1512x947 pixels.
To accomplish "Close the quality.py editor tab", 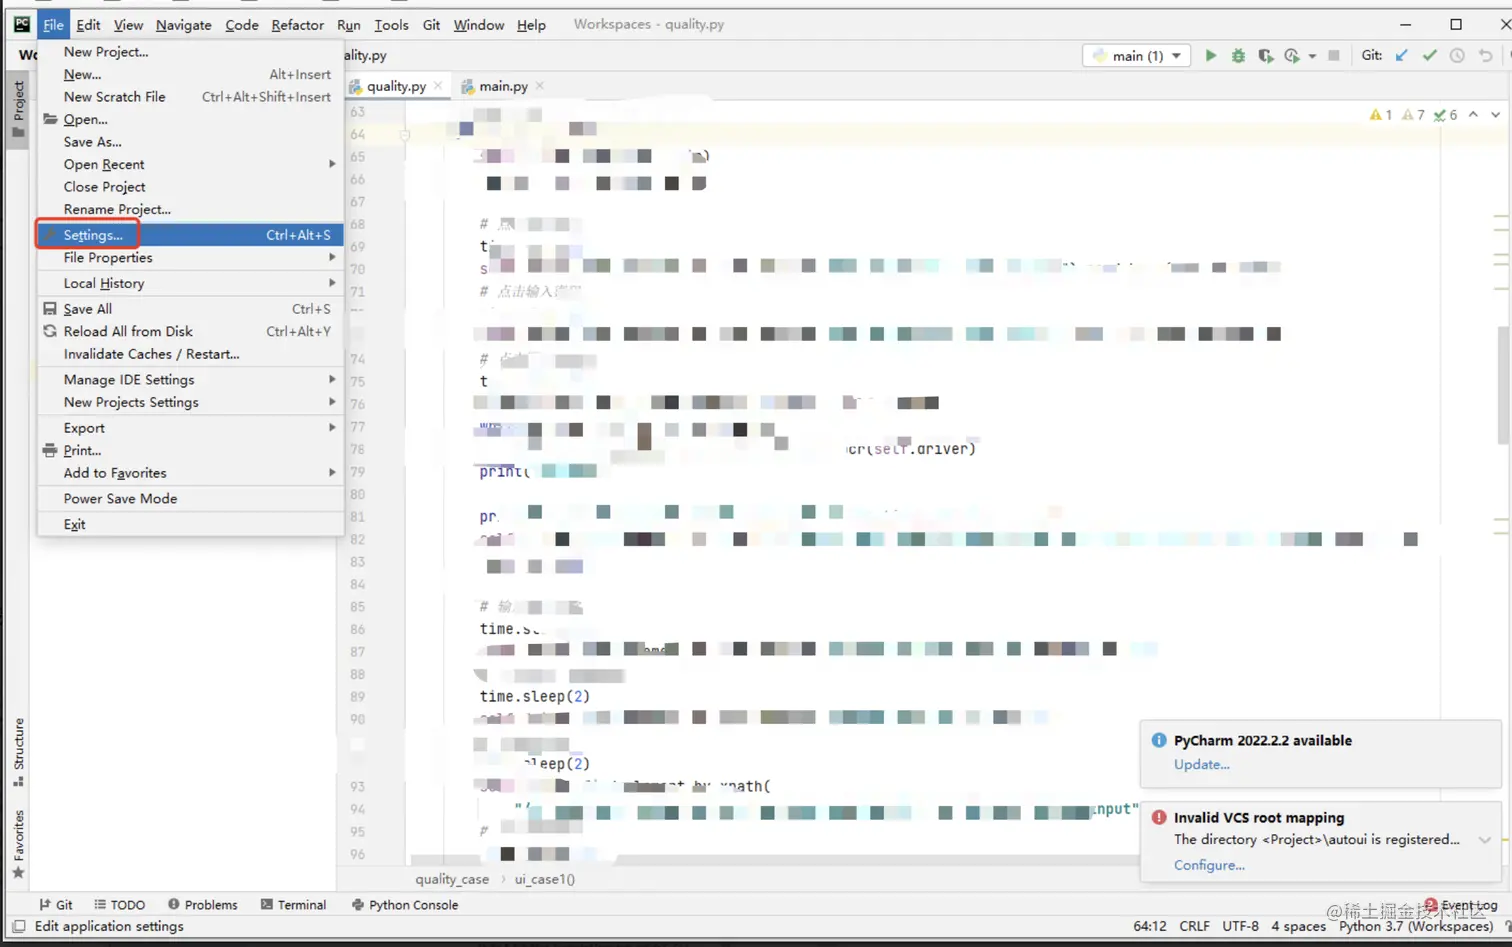I will 438,86.
